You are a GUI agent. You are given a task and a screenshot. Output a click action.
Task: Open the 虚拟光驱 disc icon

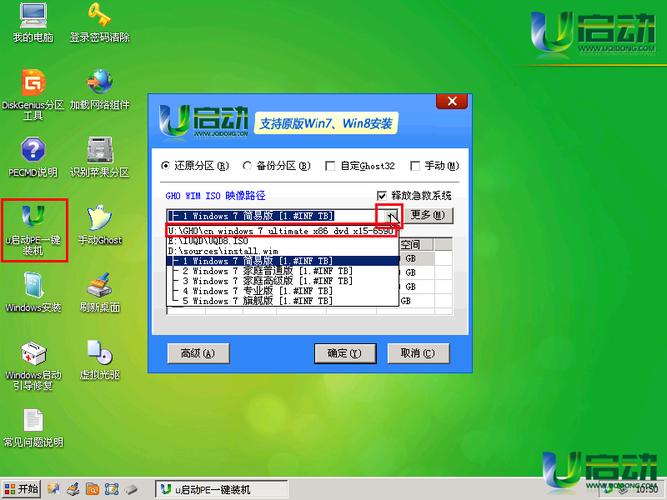[100, 360]
